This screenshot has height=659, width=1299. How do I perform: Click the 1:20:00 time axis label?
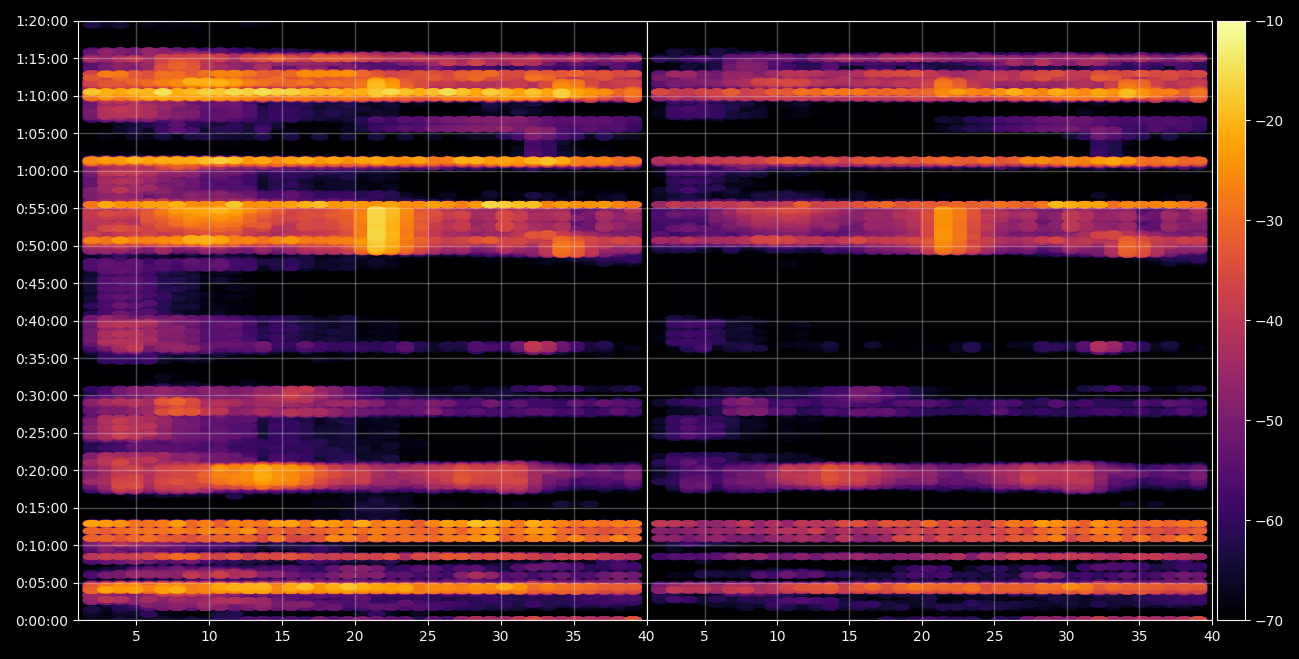(41, 21)
